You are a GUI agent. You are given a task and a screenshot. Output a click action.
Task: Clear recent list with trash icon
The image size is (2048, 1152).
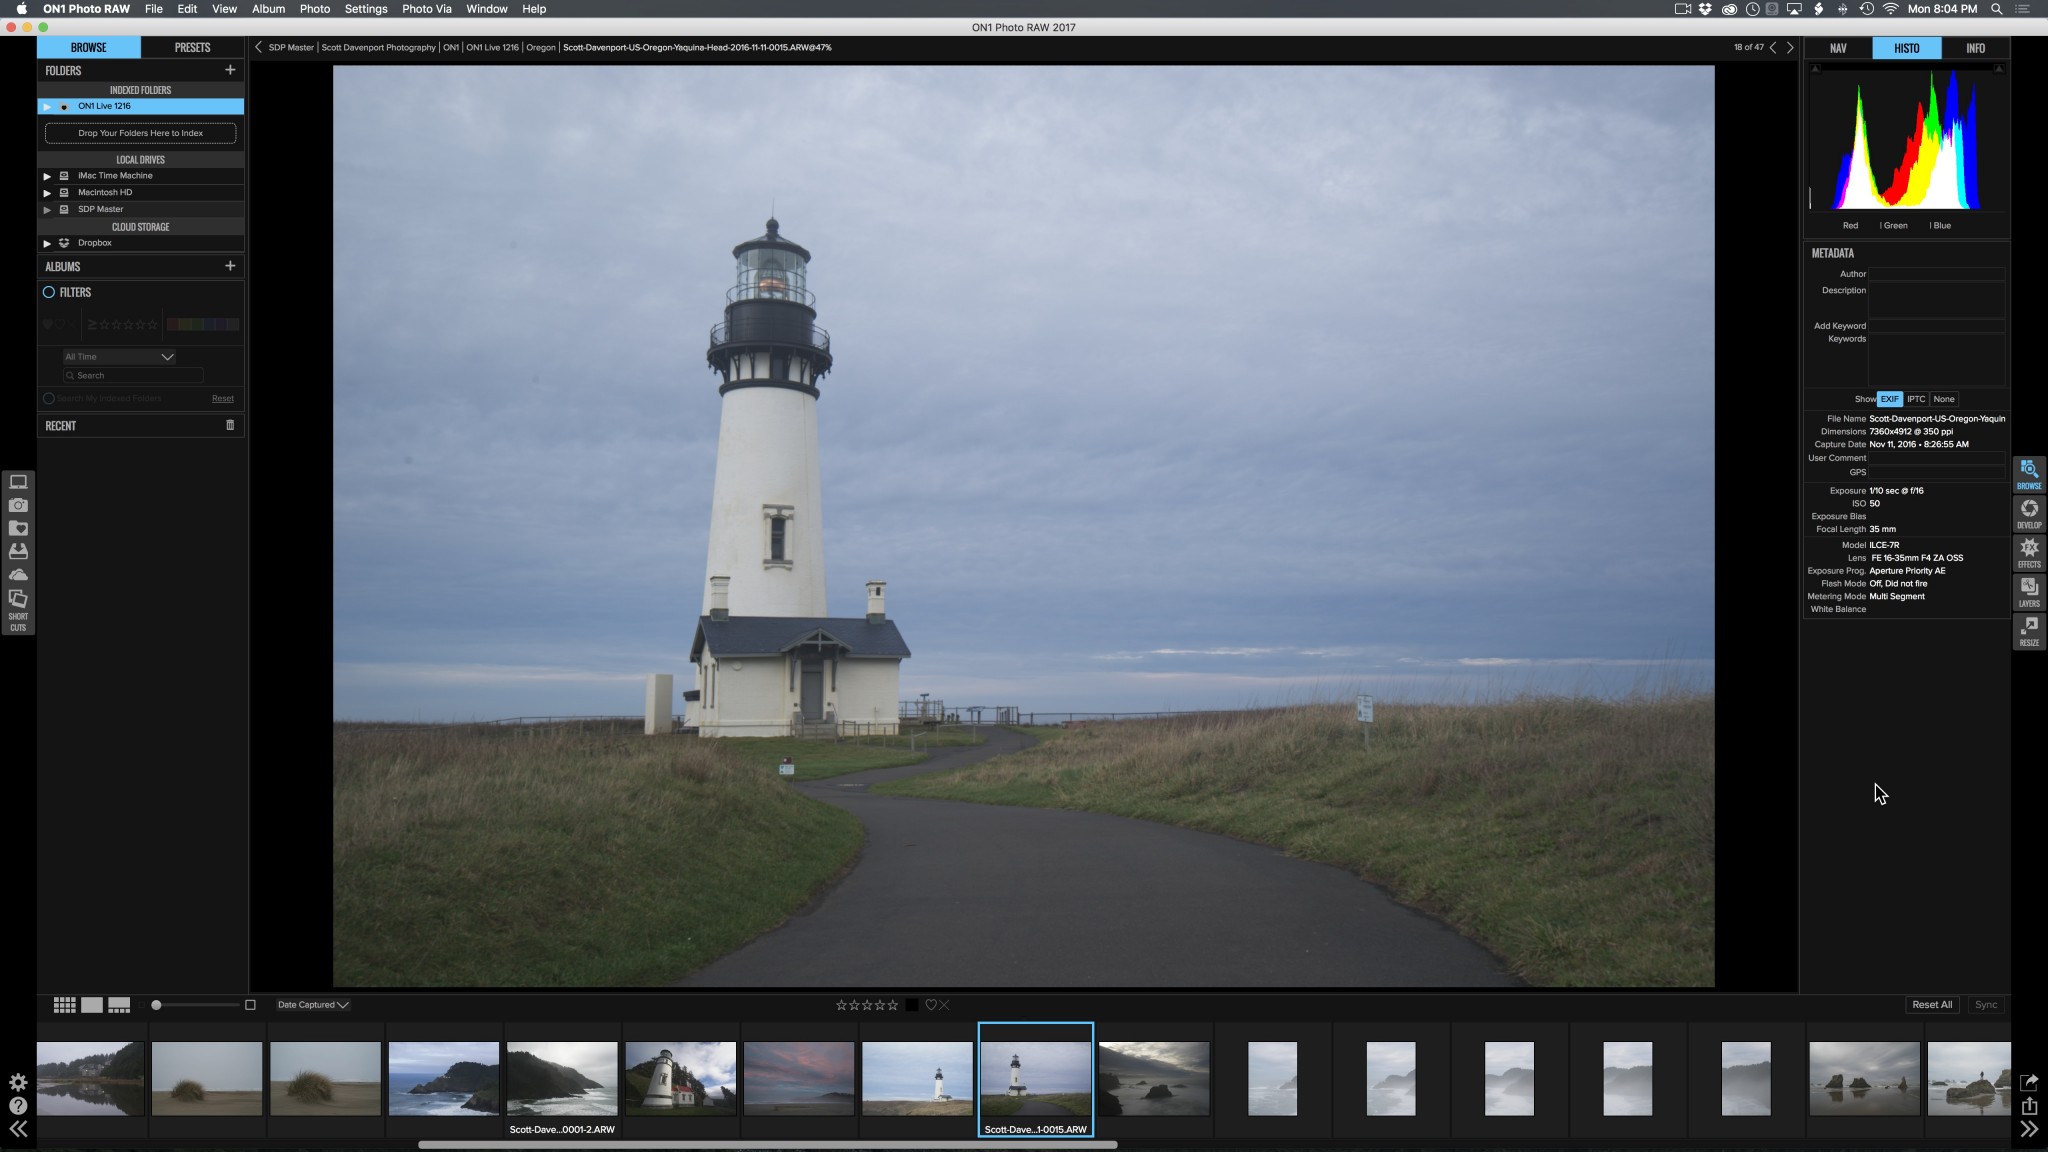230,425
